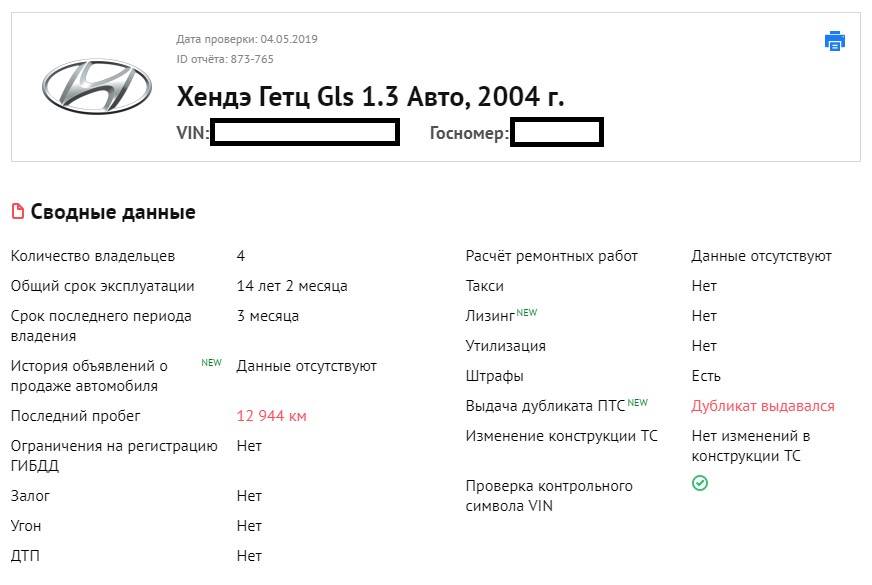Screen dimensions: 872x585
Task: Click the Сводные данные section heading
Action: 113,212
